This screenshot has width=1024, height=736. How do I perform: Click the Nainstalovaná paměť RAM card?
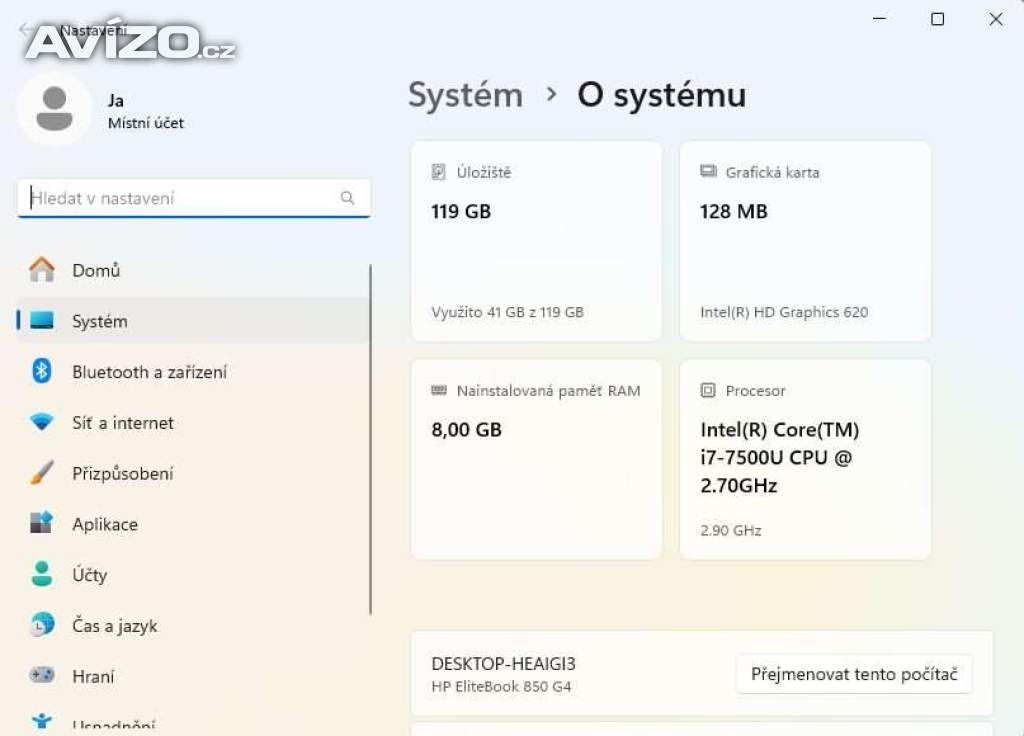(536, 459)
